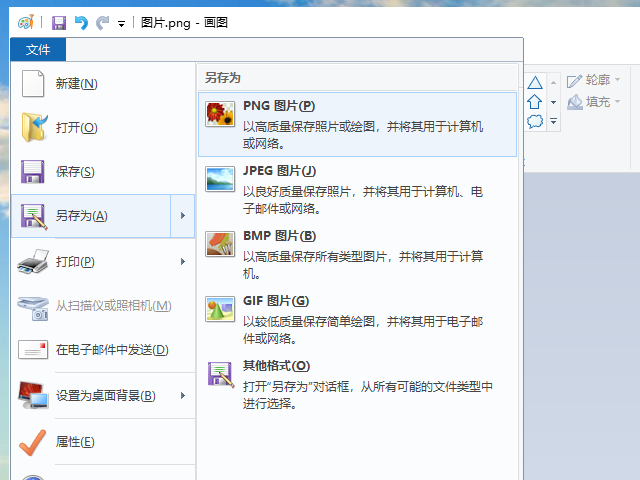This screenshot has width=640, height=480.
Task: Click the Save icon in quick access toolbar
Action: click(x=59, y=22)
